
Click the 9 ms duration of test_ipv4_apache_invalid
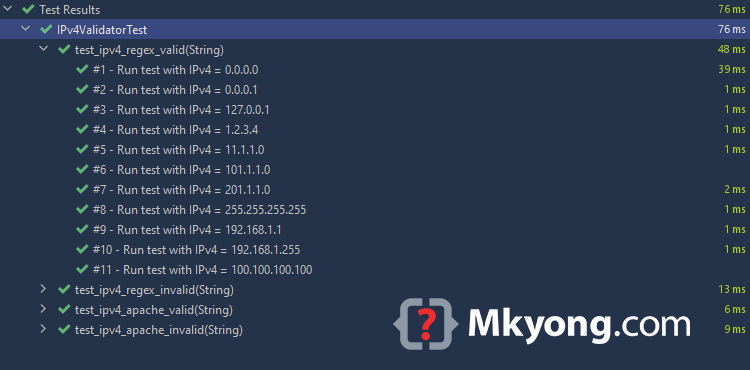tap(735, 329)
